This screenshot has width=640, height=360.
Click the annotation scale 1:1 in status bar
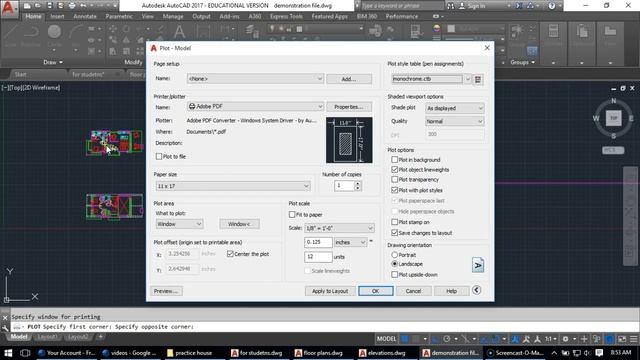point(549,339)
